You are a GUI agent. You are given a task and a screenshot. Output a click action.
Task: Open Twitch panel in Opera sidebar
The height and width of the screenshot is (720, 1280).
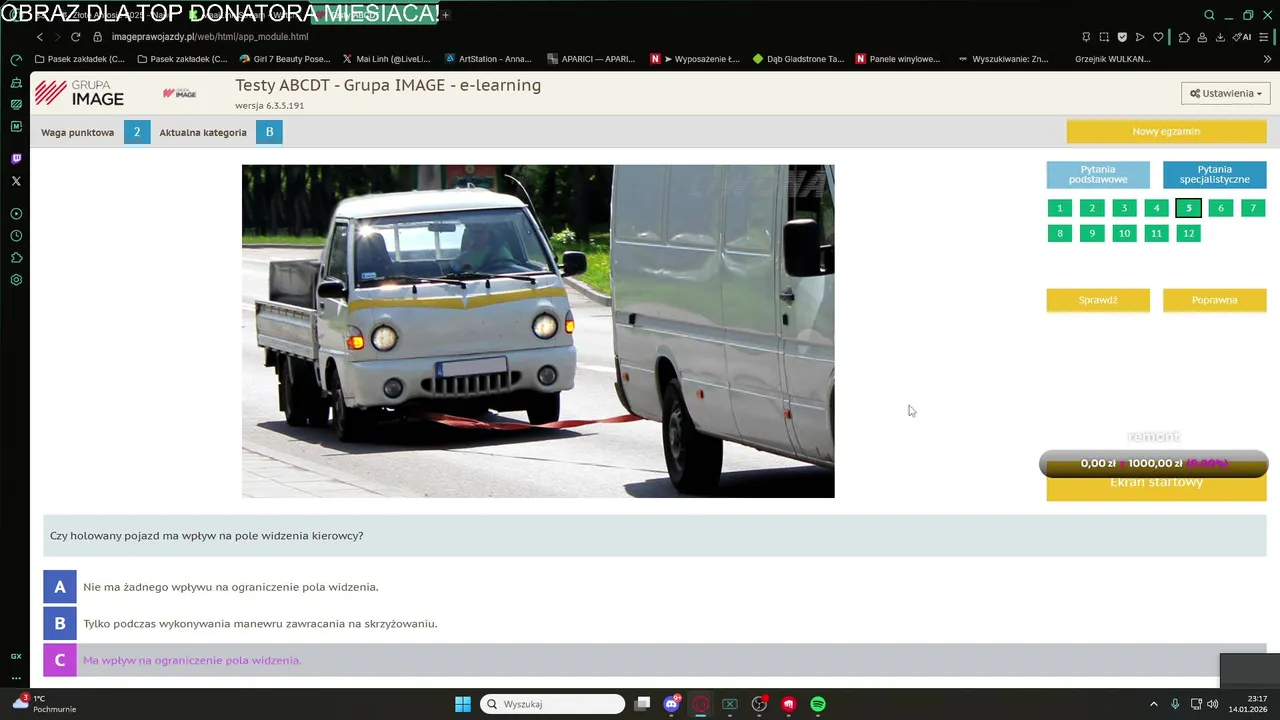(16, 159)
